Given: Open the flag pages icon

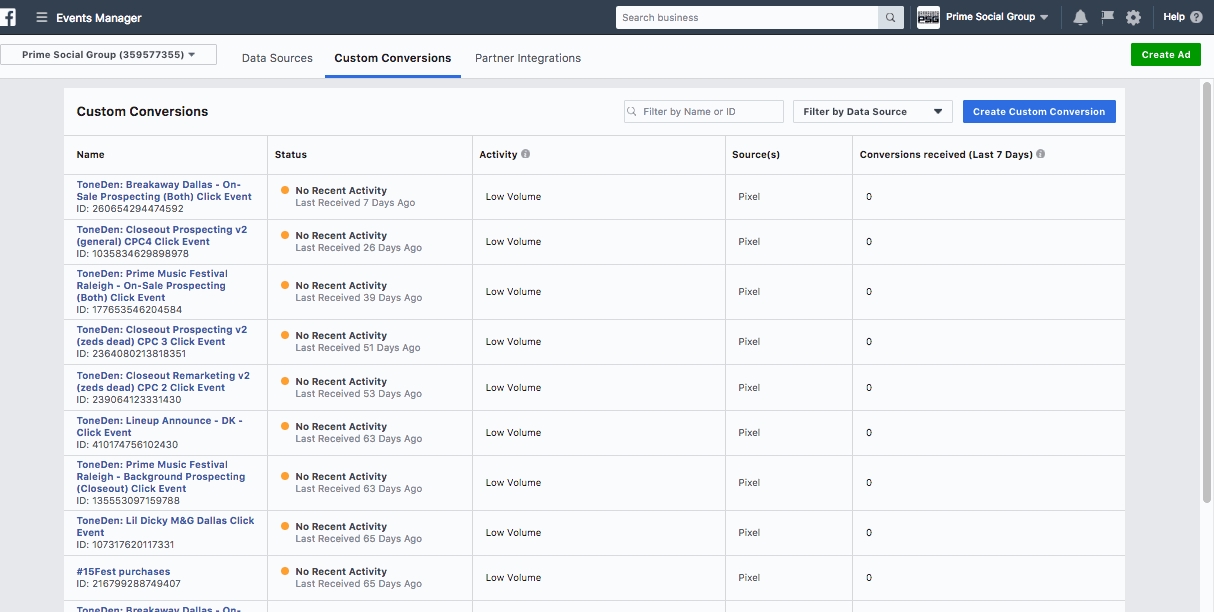Looking at the screenshot, I should click(x=1107, y=17).
